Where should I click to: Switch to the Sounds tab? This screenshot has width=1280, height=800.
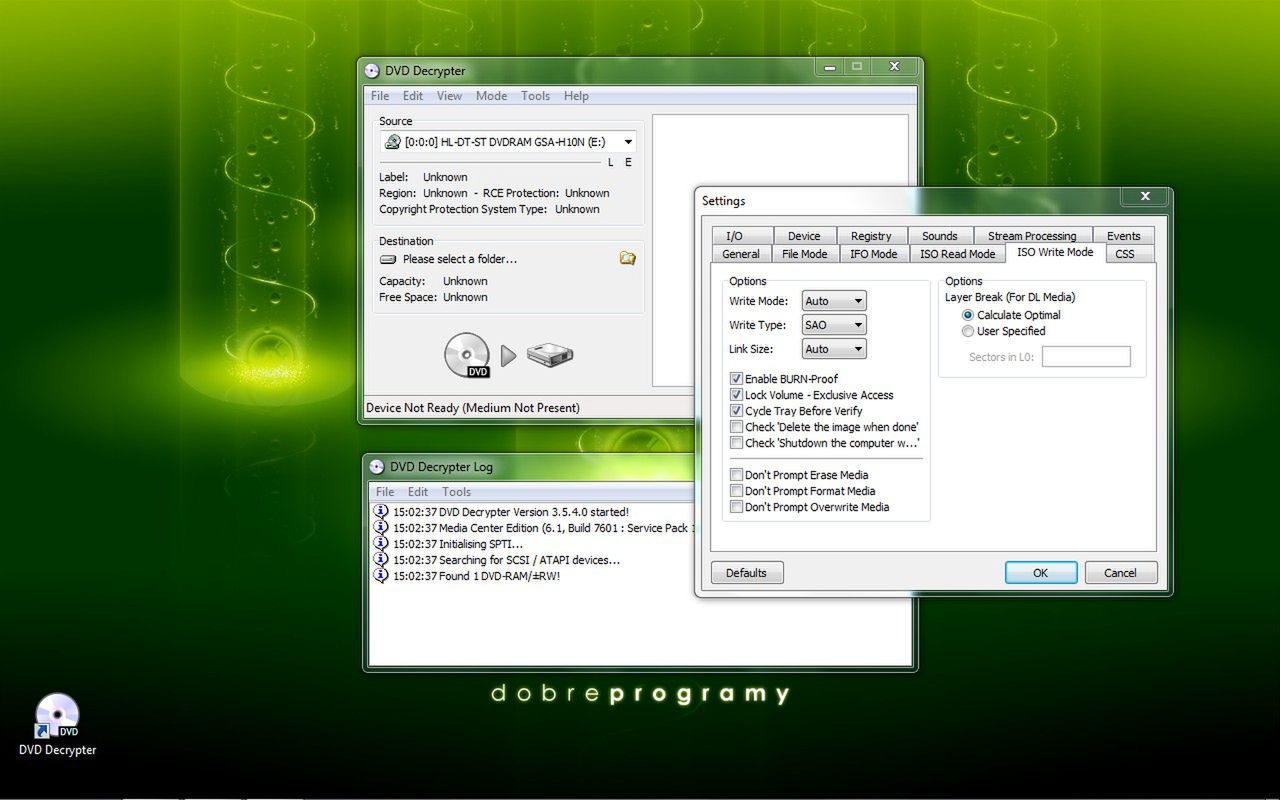940,236
